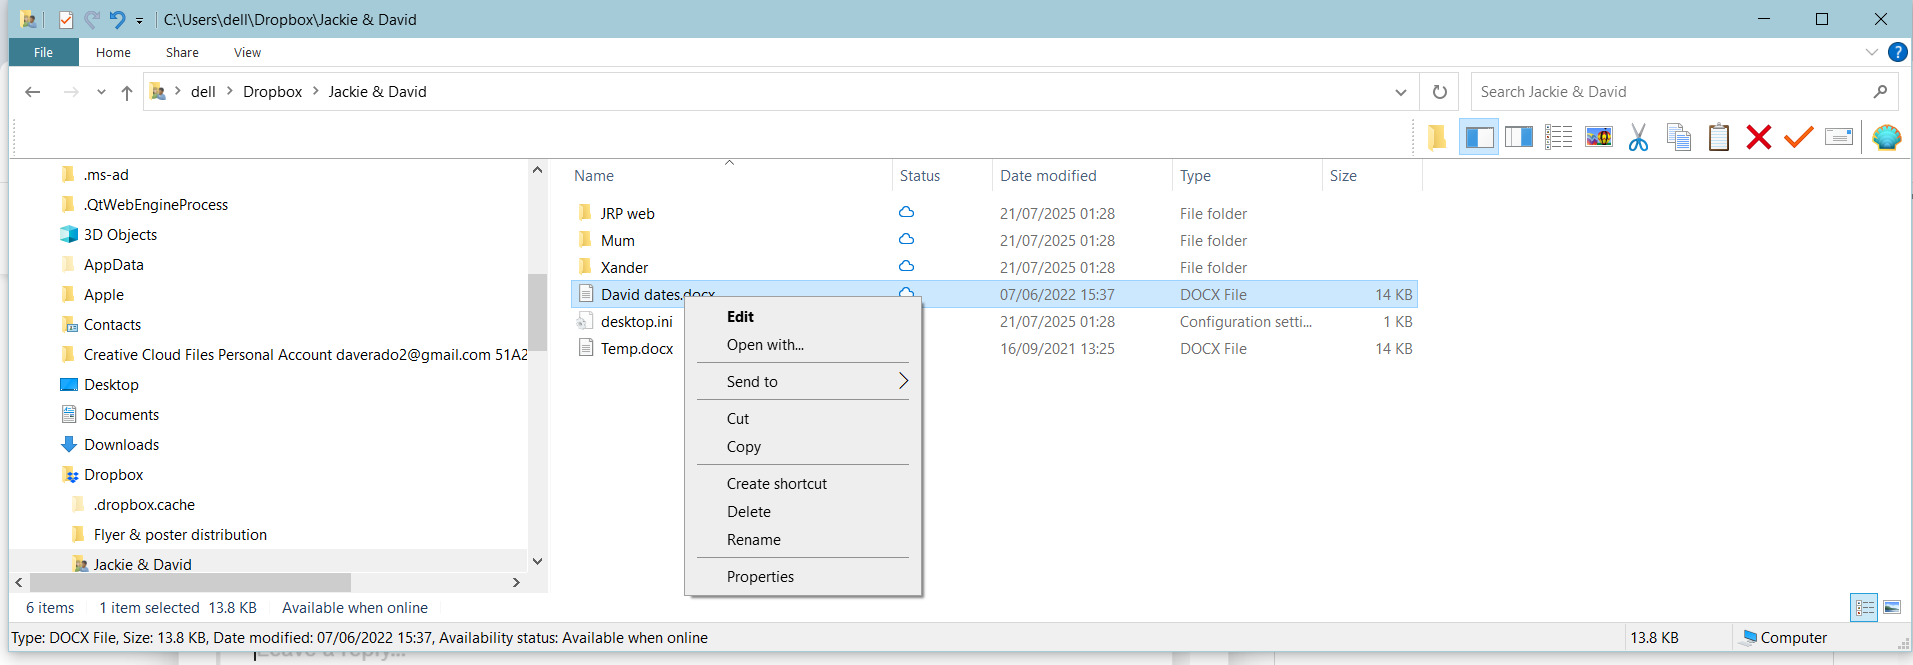
Task: Click the picture thumbnails view icon in toolbar
Action: (x=1599, y=137)
